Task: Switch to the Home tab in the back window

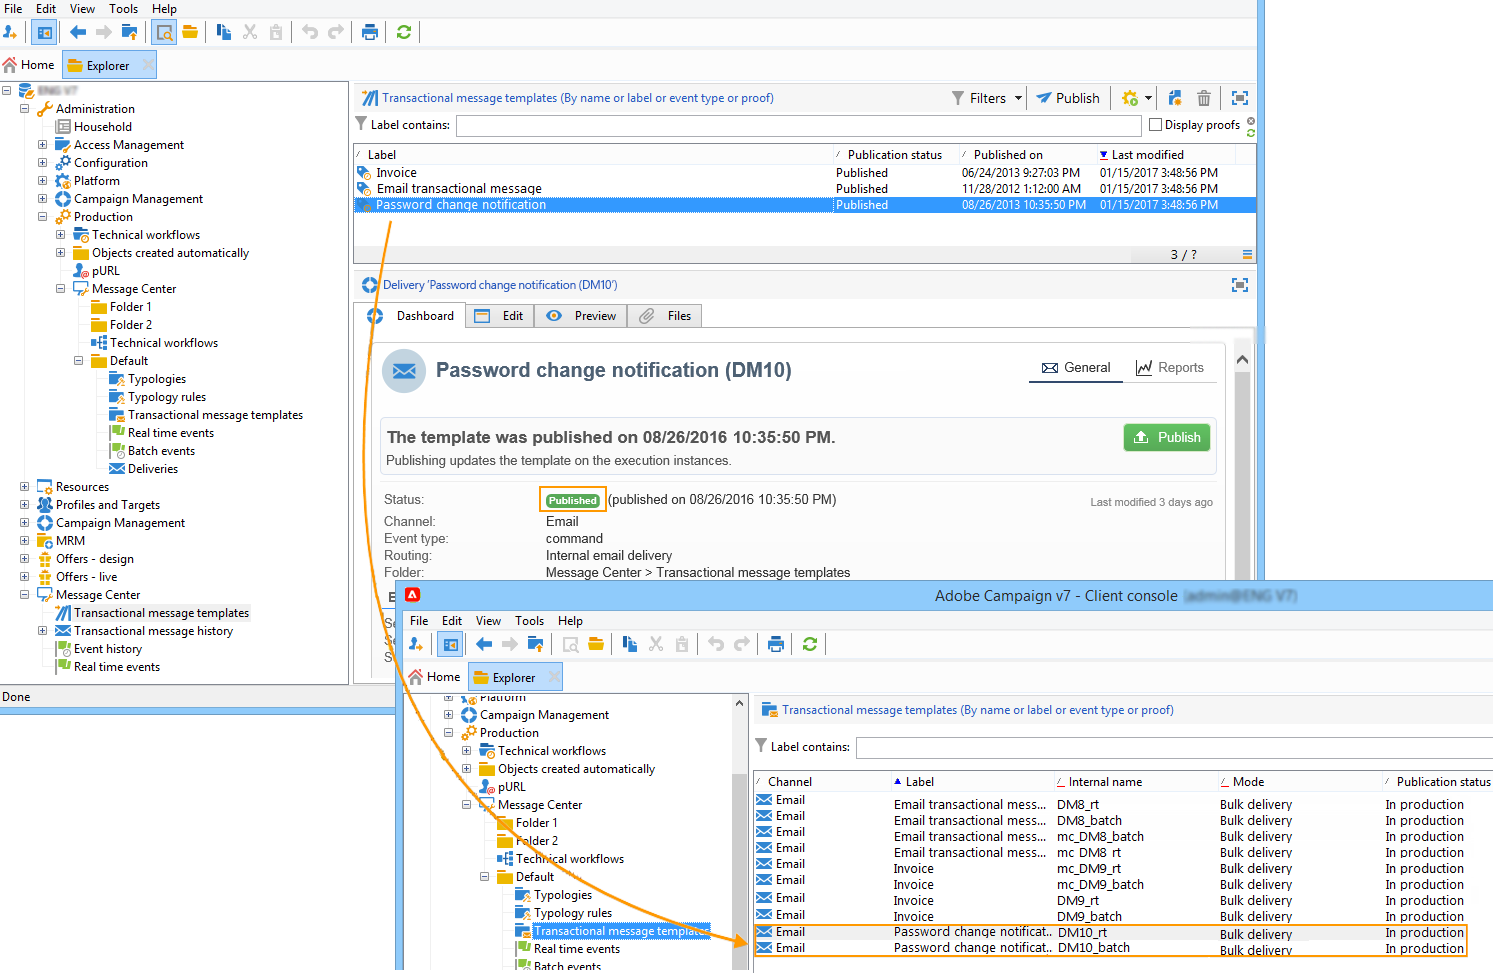Action: point(29,65)
